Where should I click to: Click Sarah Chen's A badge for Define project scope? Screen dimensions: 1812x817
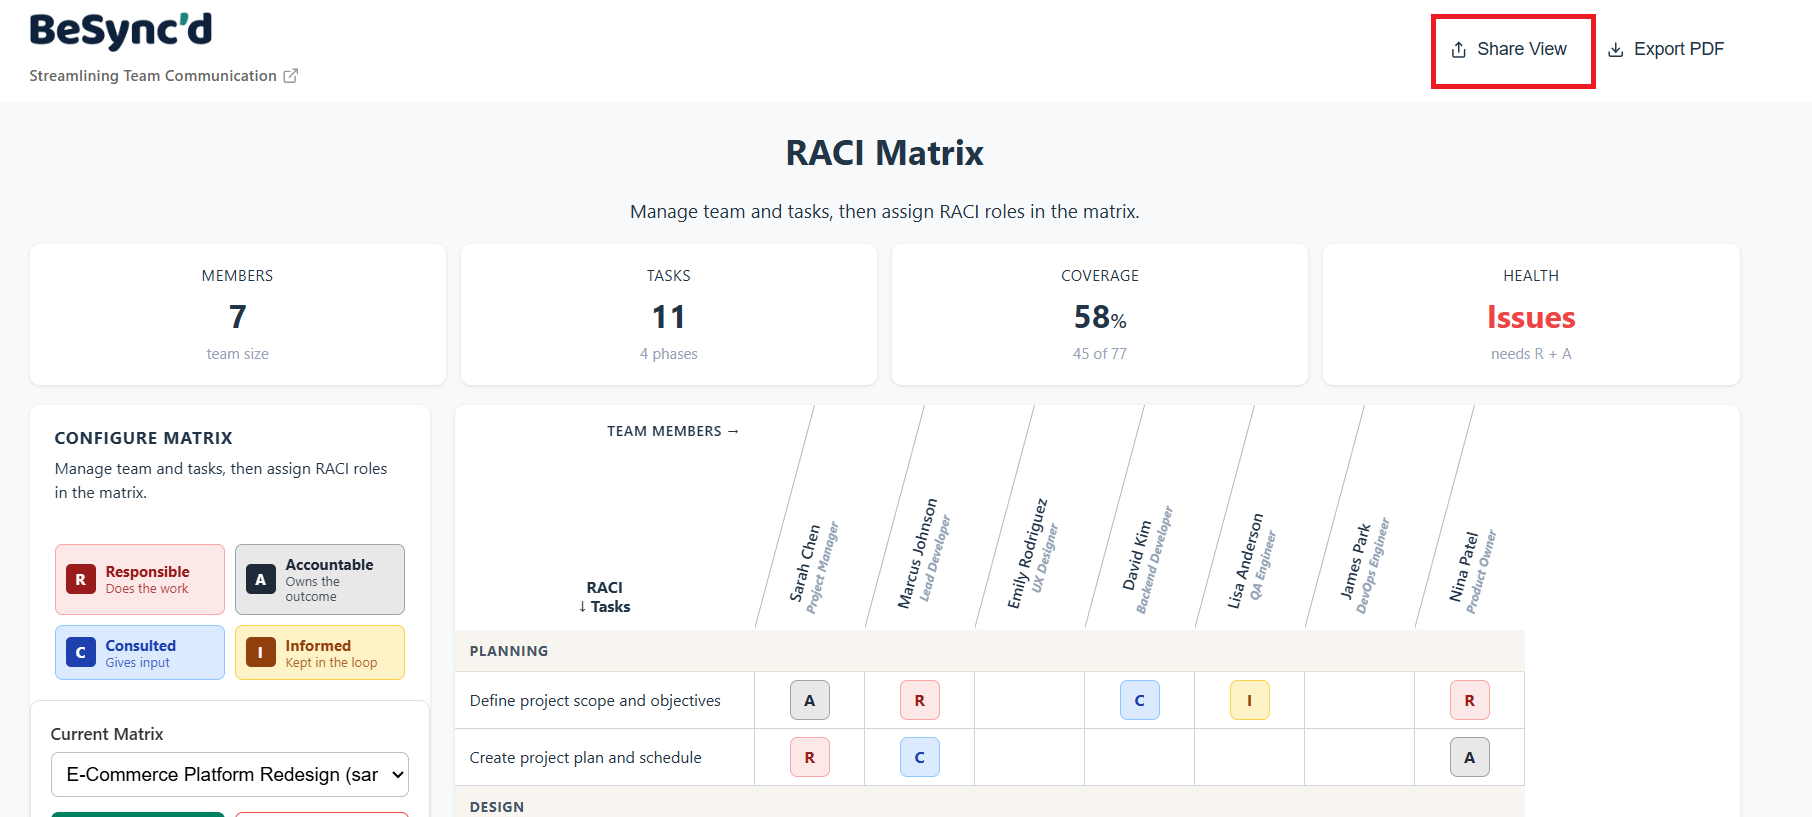coord(810,701)
